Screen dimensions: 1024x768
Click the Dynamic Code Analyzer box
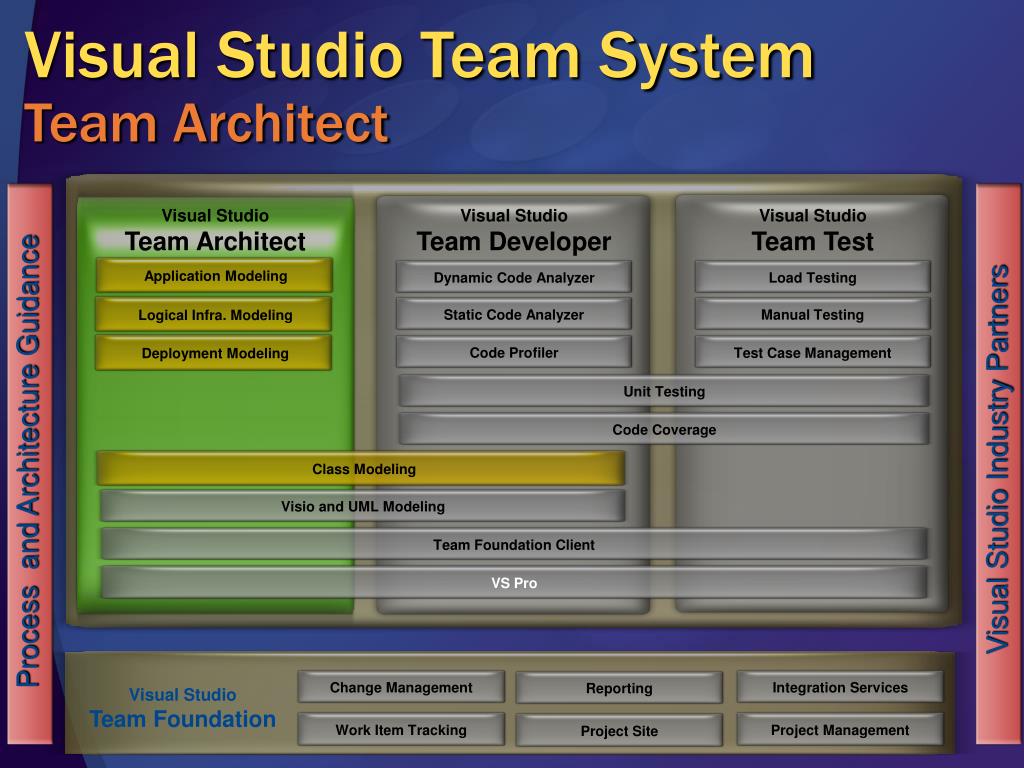tap(514, 277)
